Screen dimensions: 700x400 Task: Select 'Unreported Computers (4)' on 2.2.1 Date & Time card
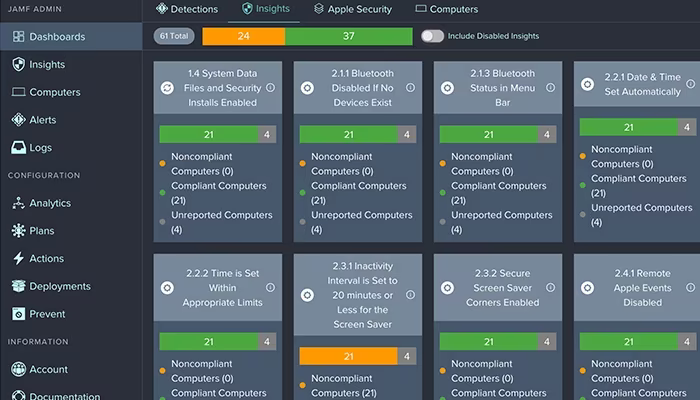(x=642, y=215)
